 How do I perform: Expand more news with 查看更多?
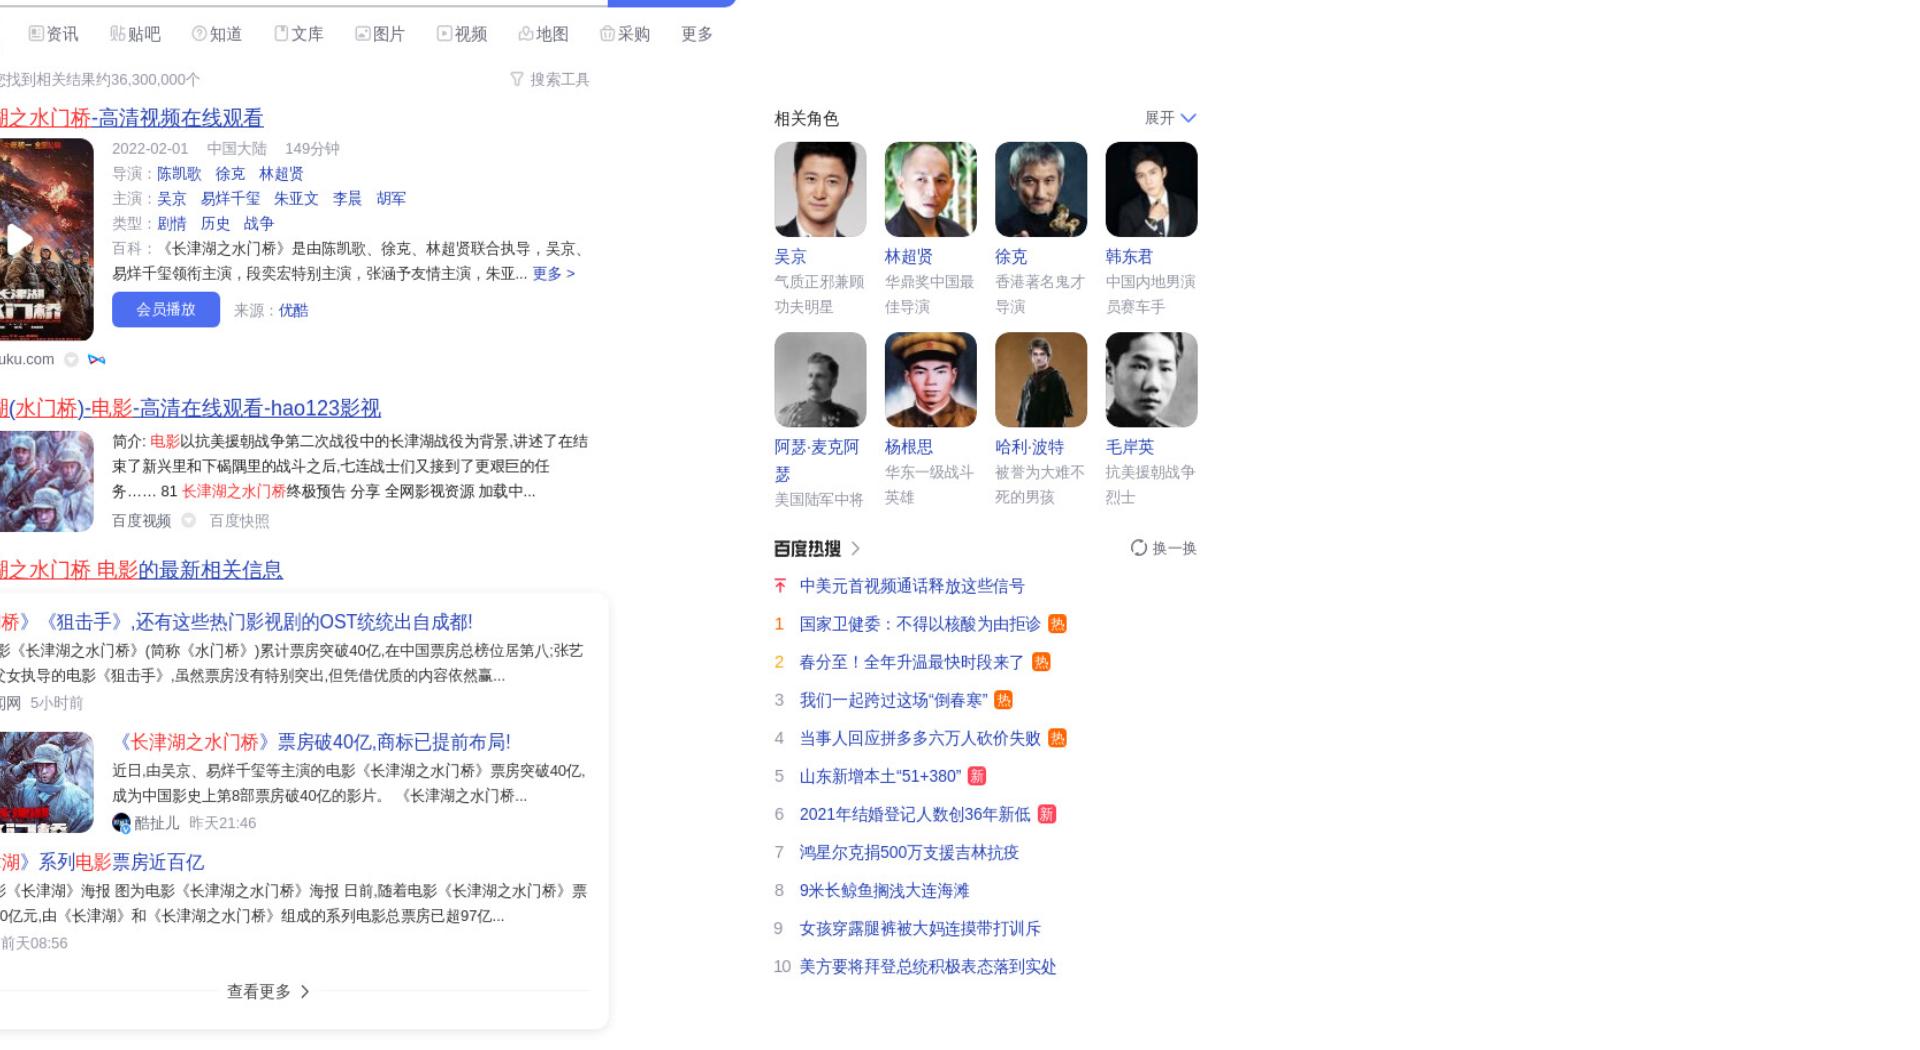point(268,992)
